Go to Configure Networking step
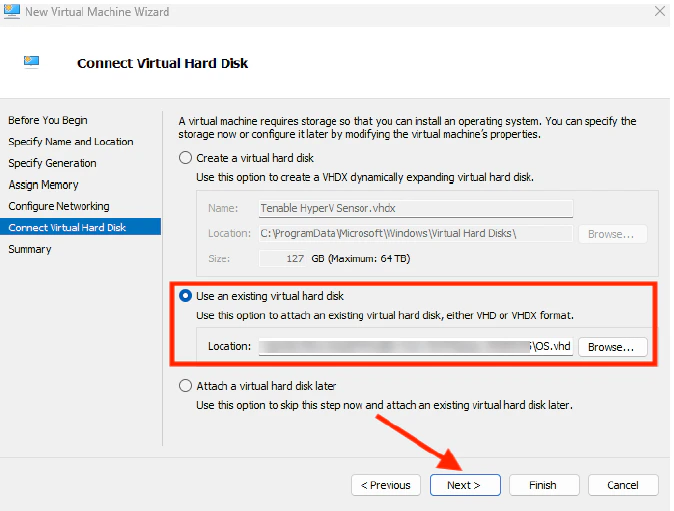674x511 pixels. [x=59, y=206]
